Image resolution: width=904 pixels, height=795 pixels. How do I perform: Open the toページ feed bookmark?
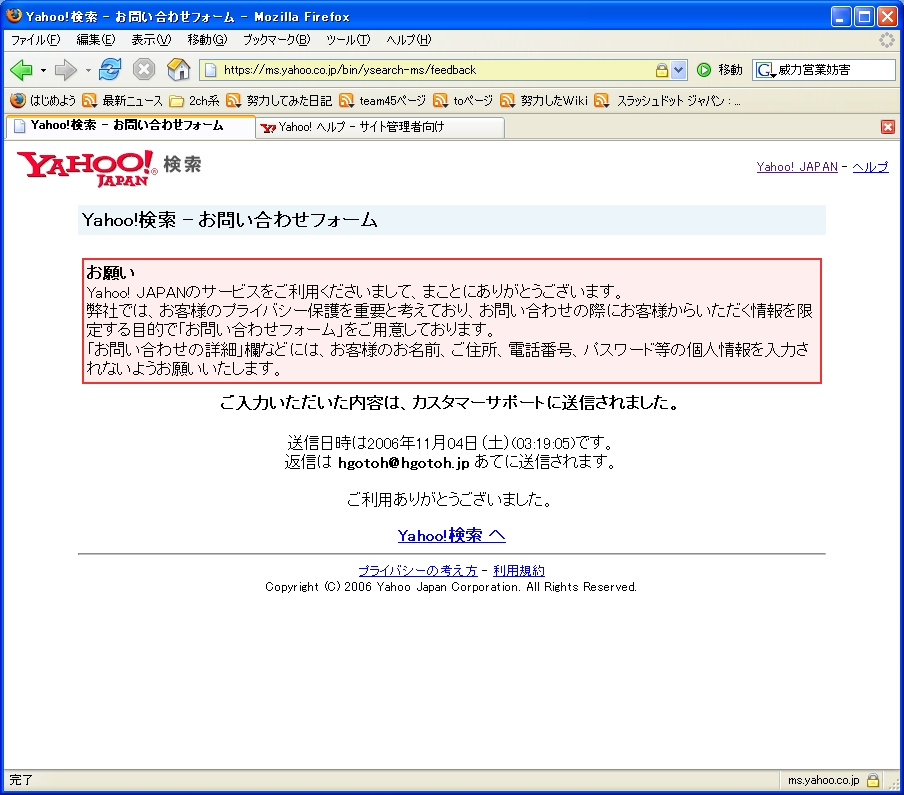pos(463,101)
